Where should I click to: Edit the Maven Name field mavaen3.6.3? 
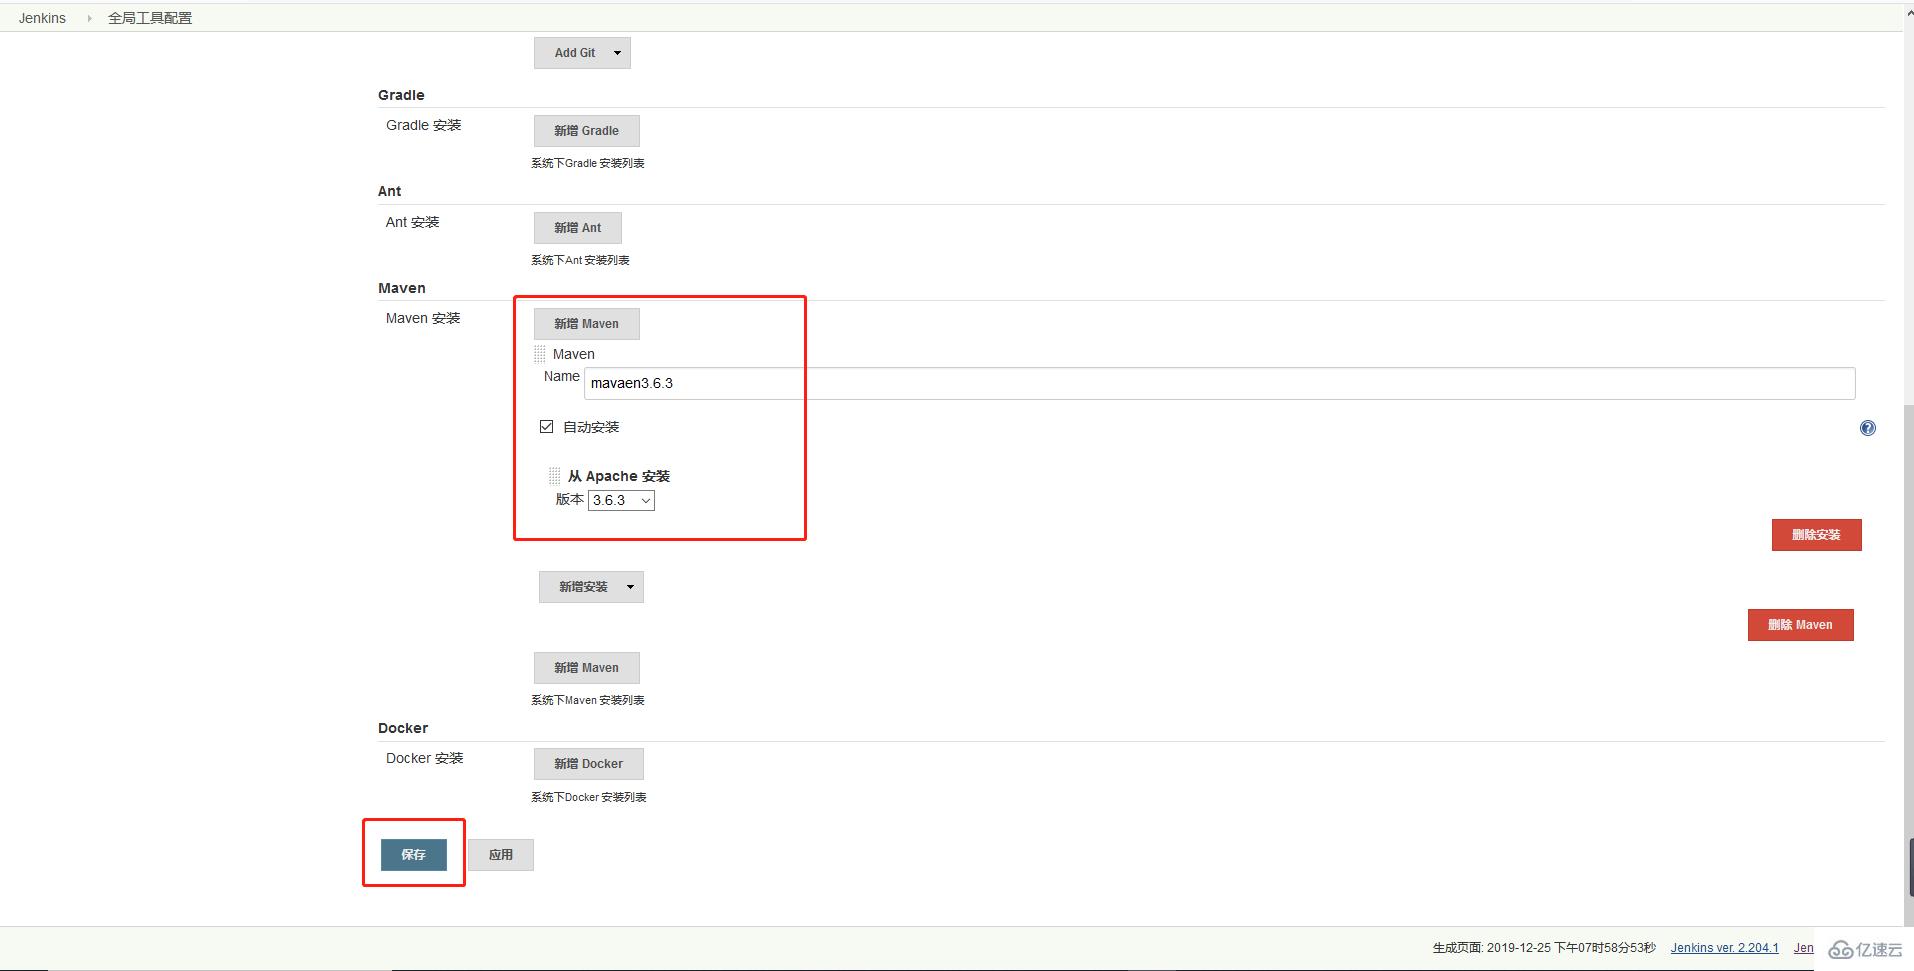[x=1219, y=383]
